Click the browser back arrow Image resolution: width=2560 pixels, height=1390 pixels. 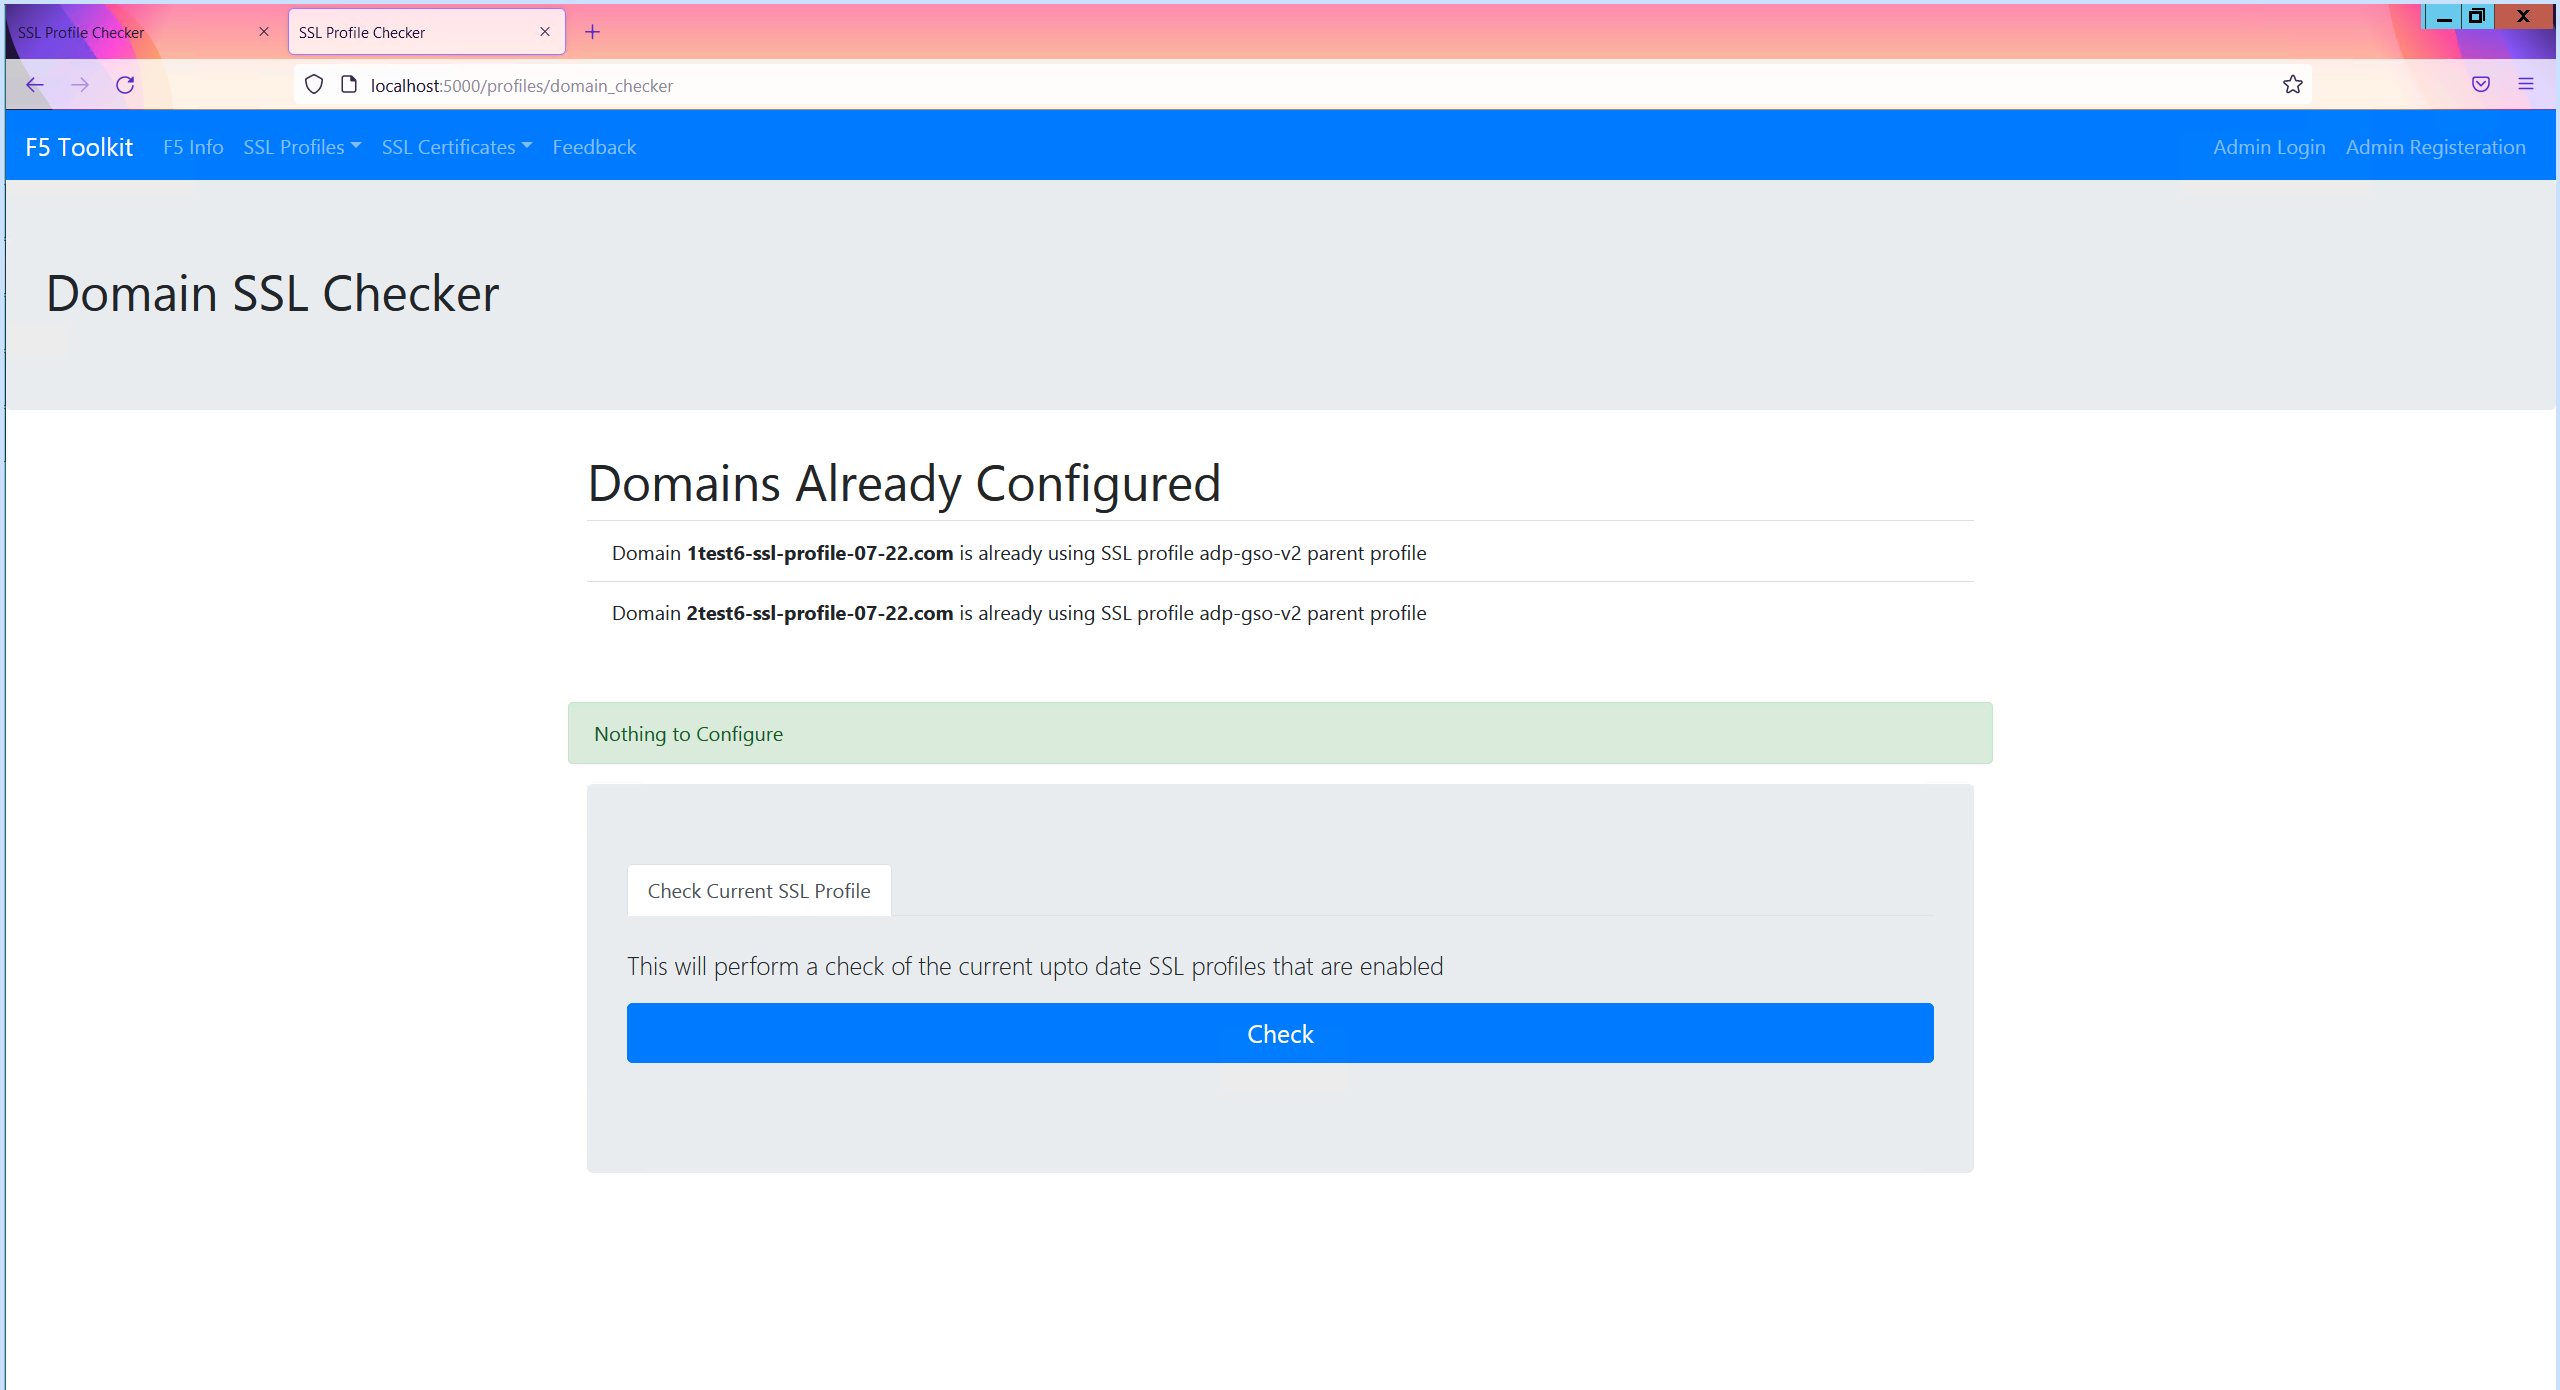click(x=35, y=85)
